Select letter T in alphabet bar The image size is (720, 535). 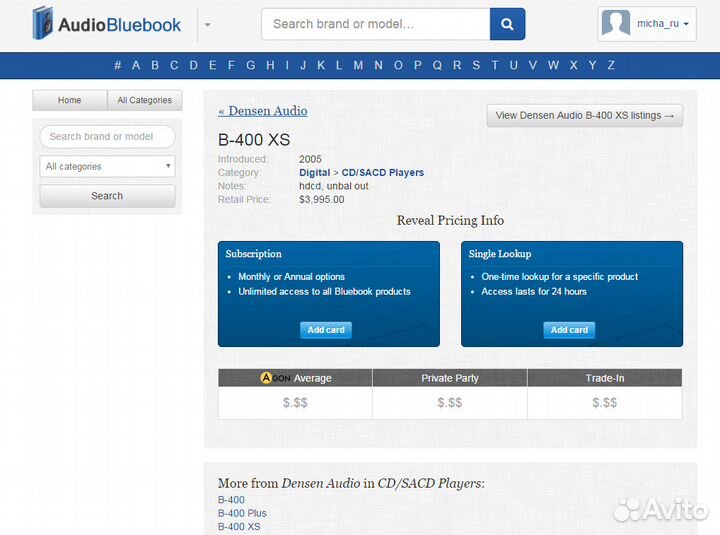(495, 65)
